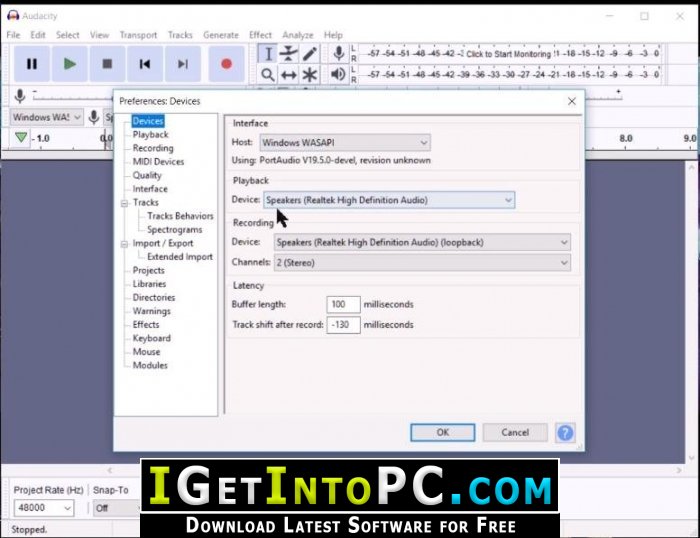
Task: Click the green playhead triangle on timeline
Action: [21, 137]
